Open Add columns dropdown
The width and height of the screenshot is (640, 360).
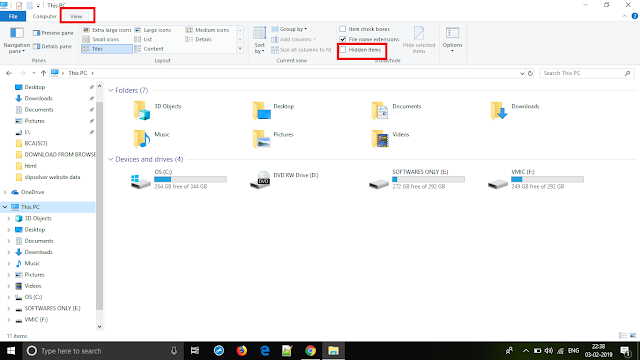pos(293,39)
